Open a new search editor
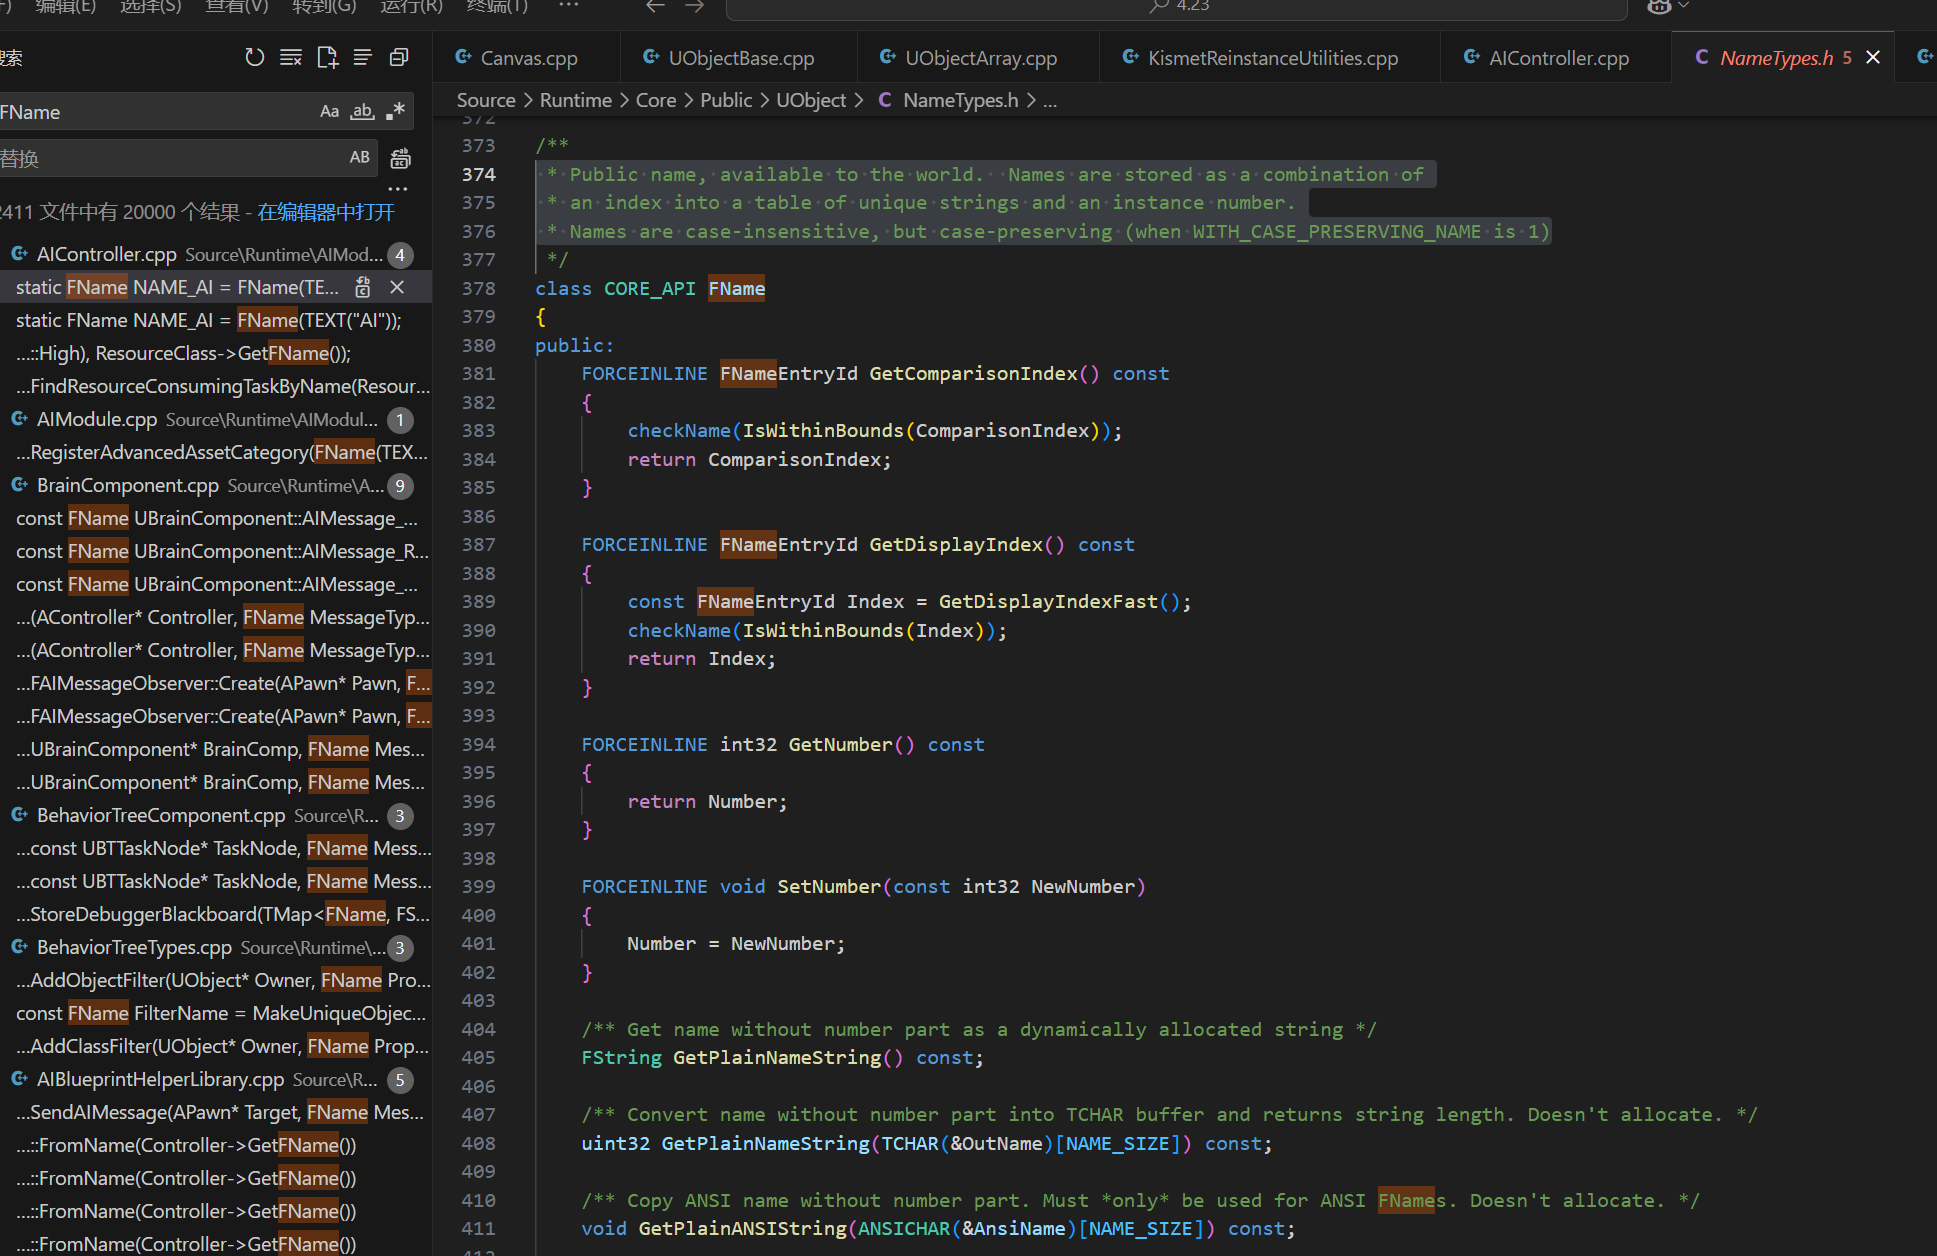The width and height of the screenshot is (1937, 1256). point(327,58)
